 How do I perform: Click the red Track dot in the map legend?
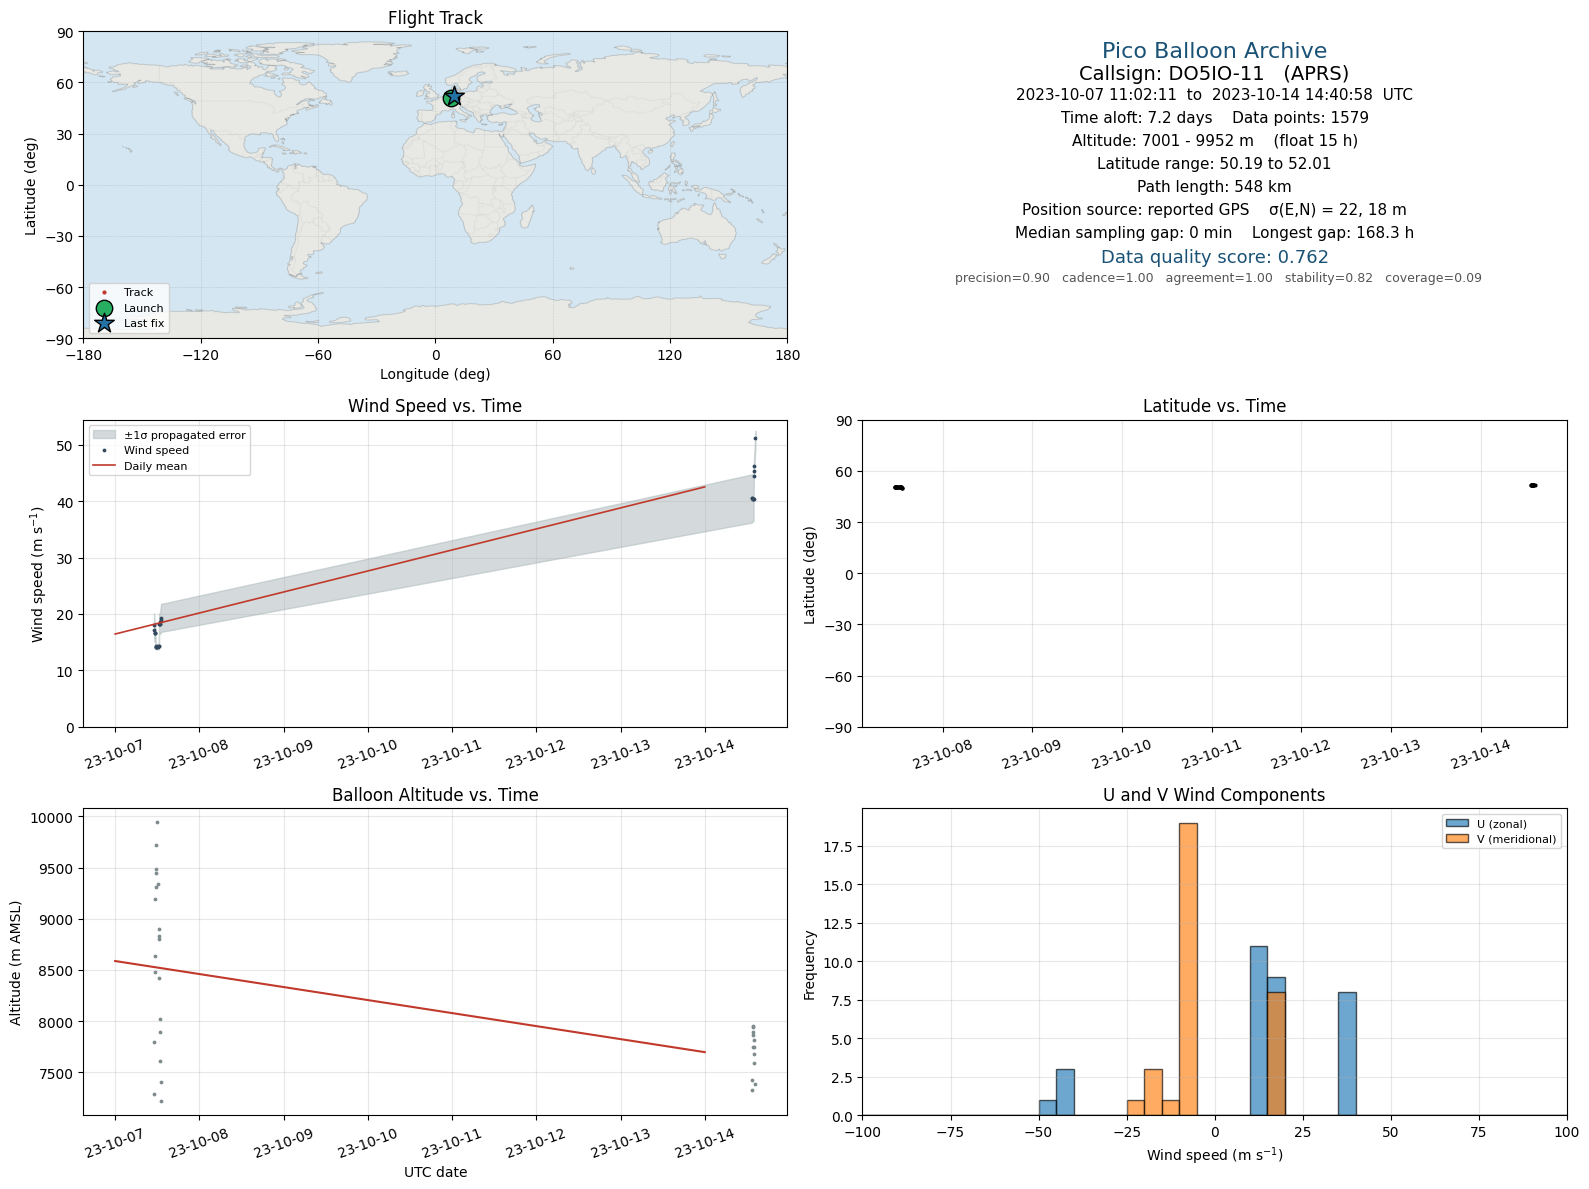point(104,293)
